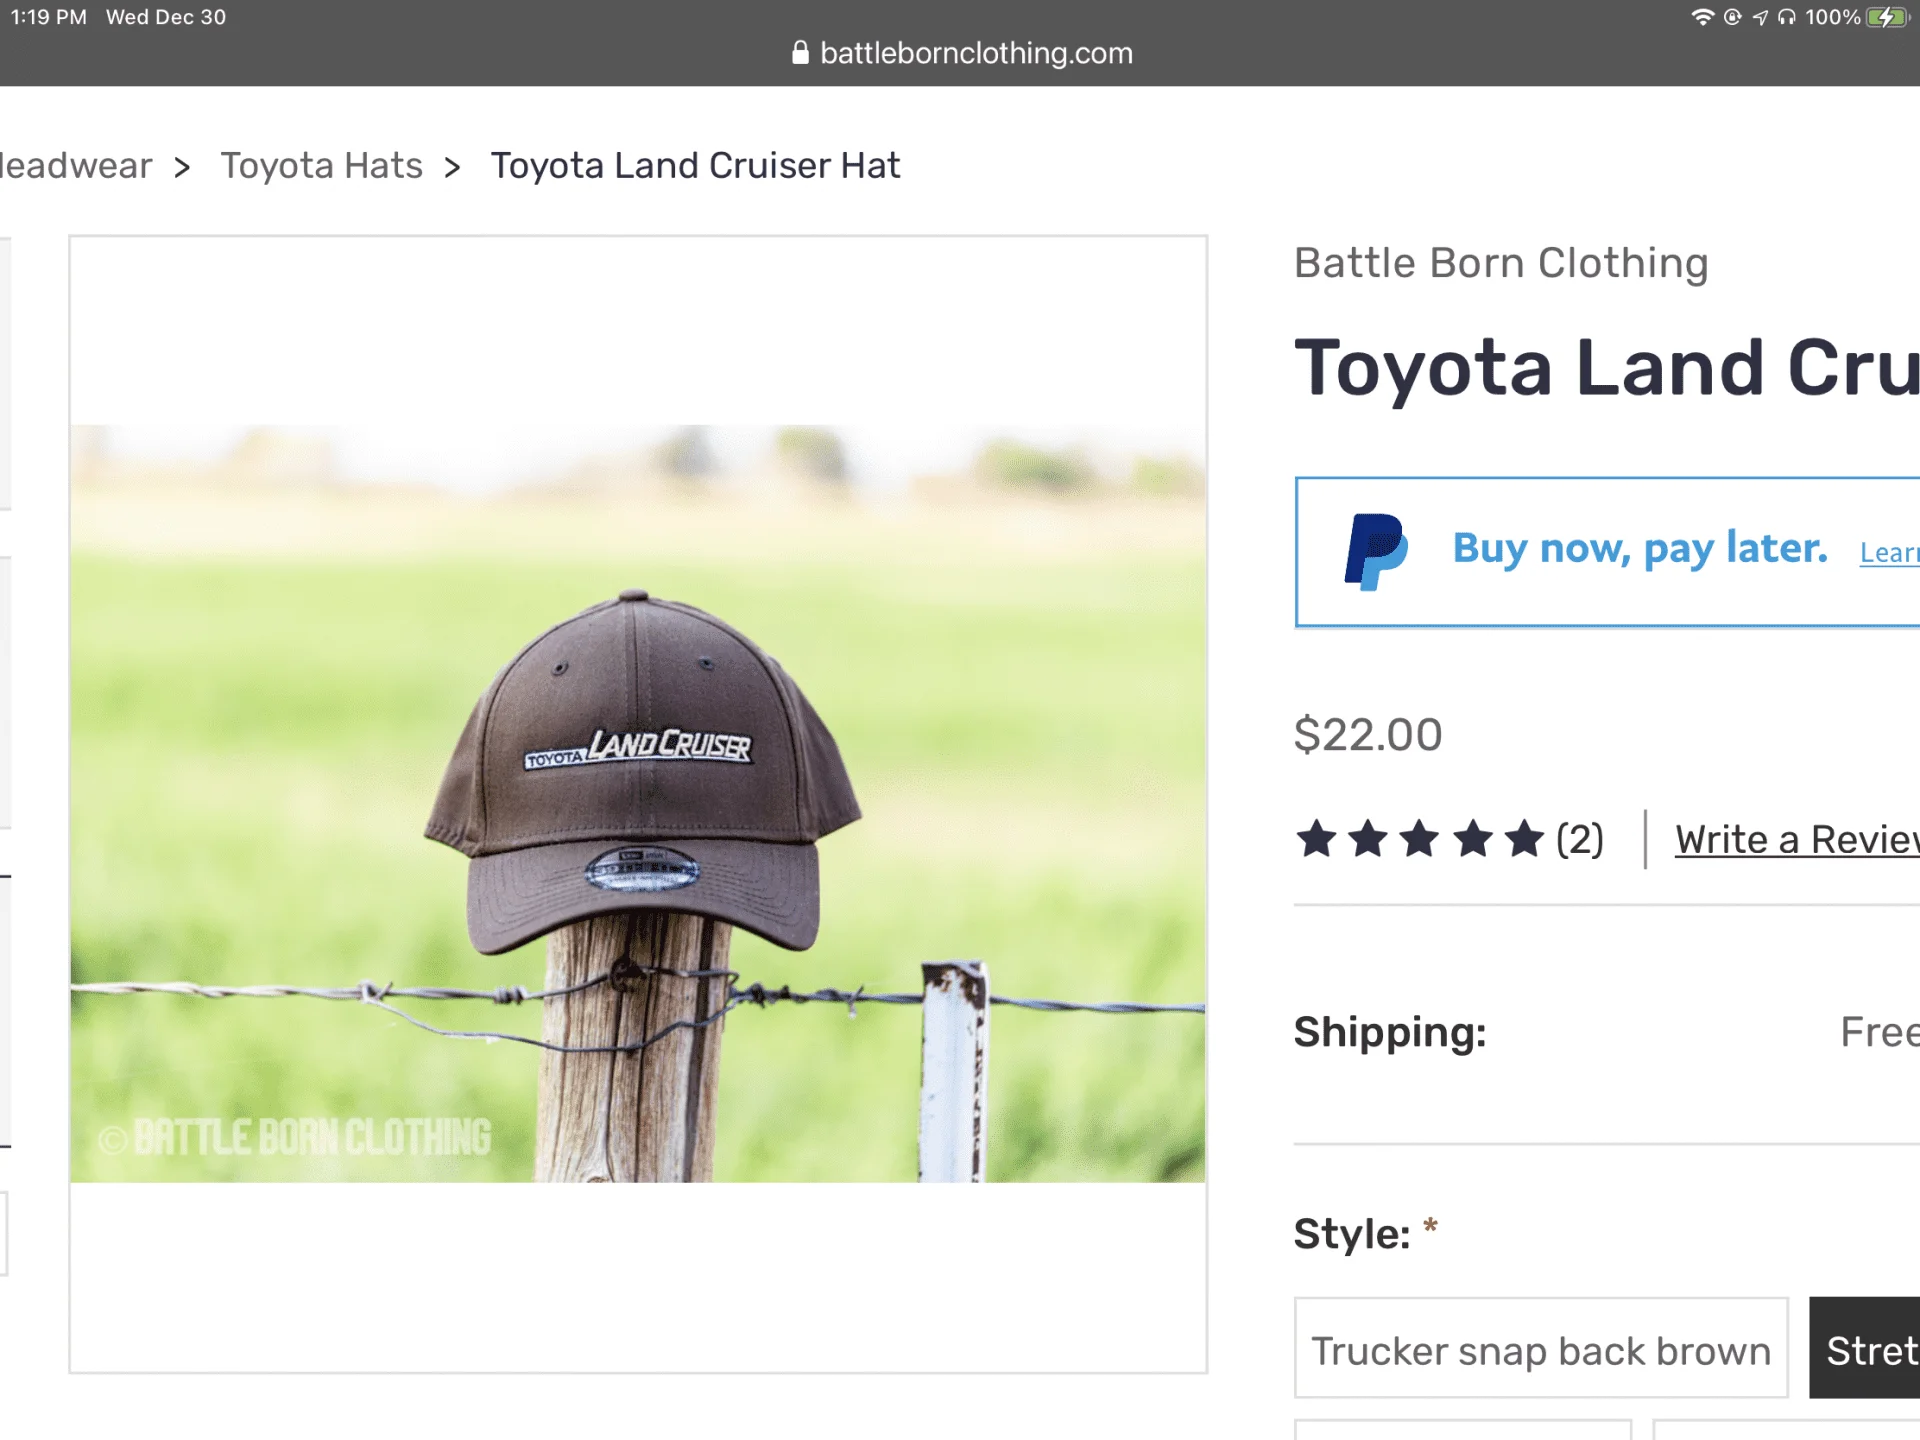Click the Write a Review link
The width and height of the screenshot is (1920, 1440).
pyautogui.click(x=1797, y=840)
